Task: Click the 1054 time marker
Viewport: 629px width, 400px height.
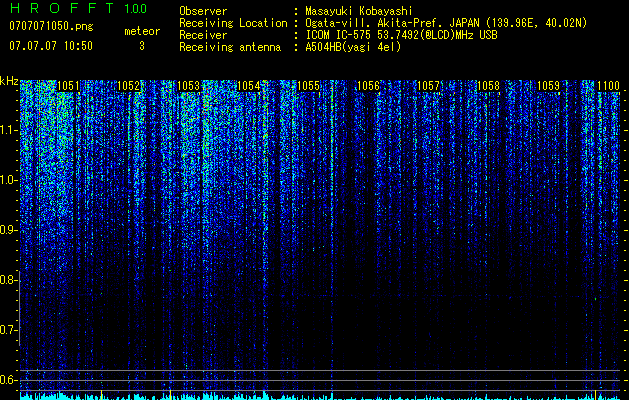Action: coord(248,86)
